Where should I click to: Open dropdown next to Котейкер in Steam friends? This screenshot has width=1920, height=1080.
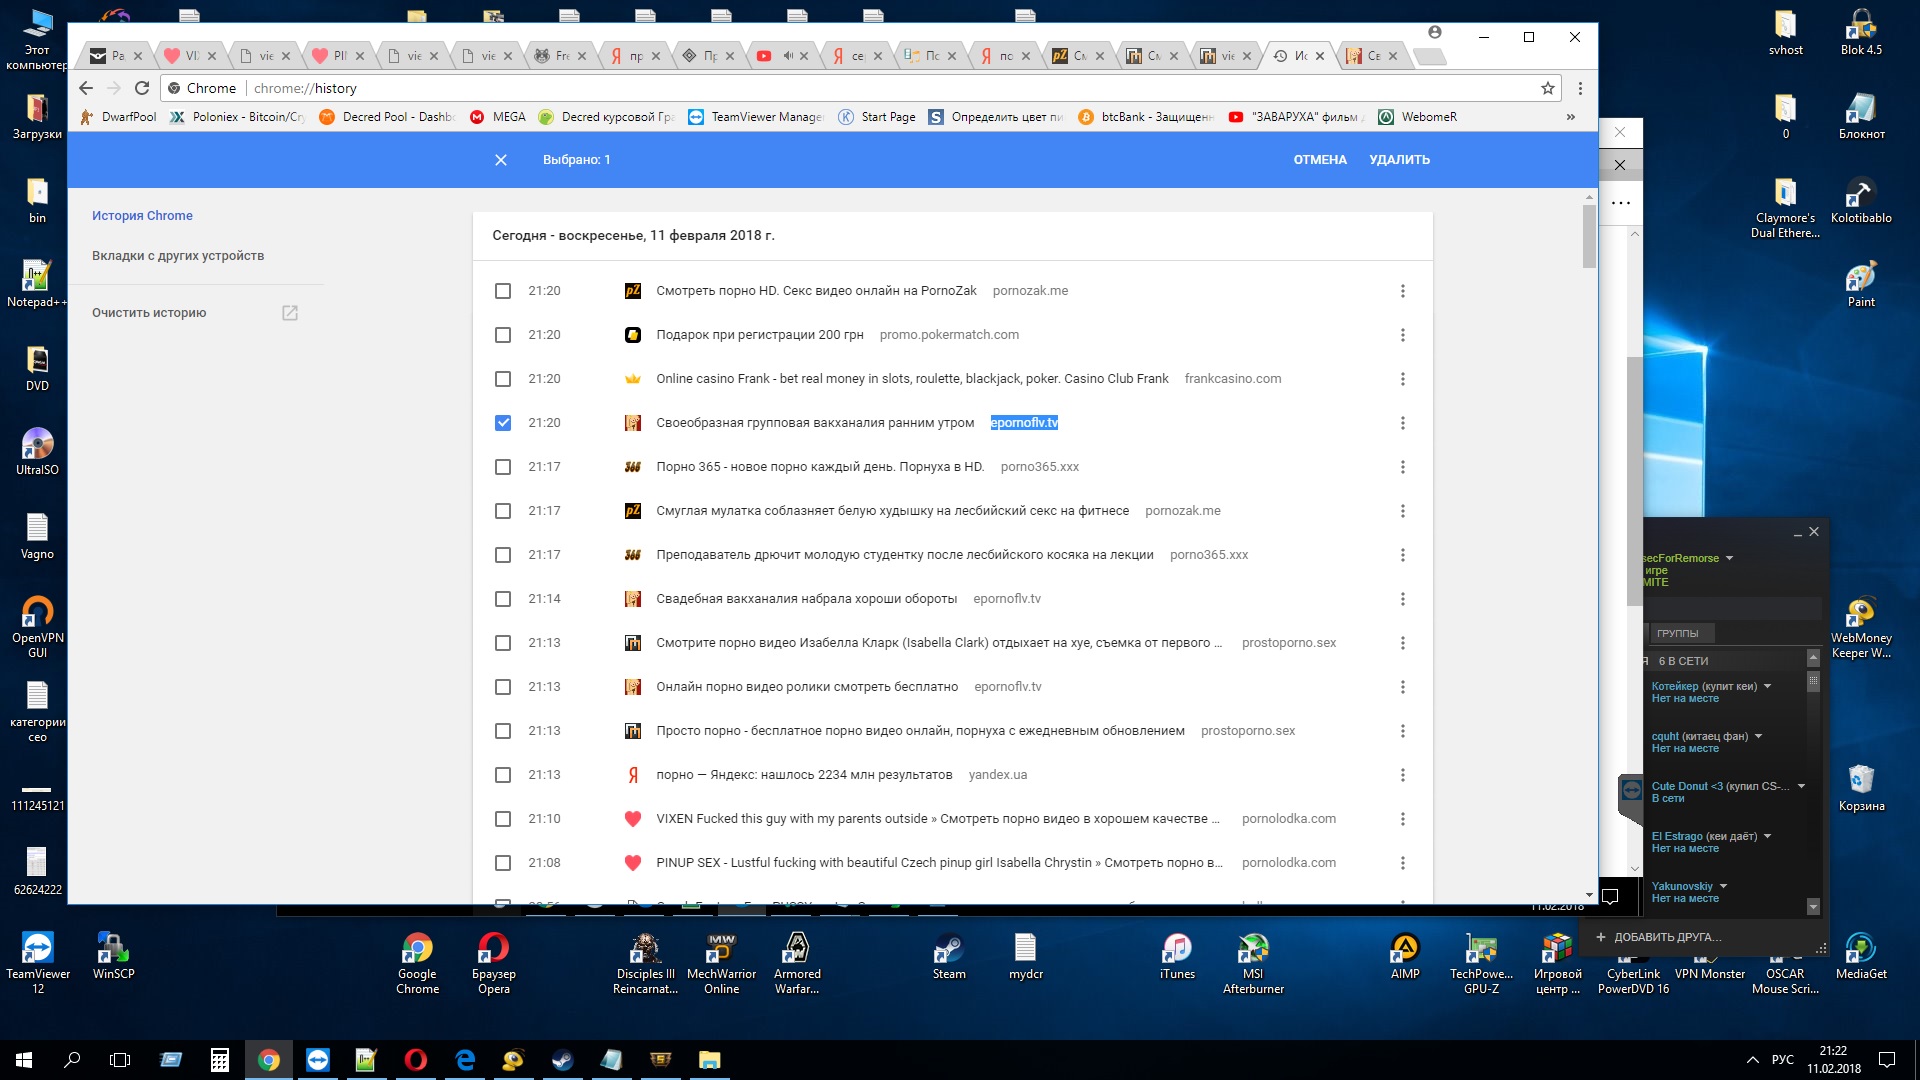(1767, 686)
